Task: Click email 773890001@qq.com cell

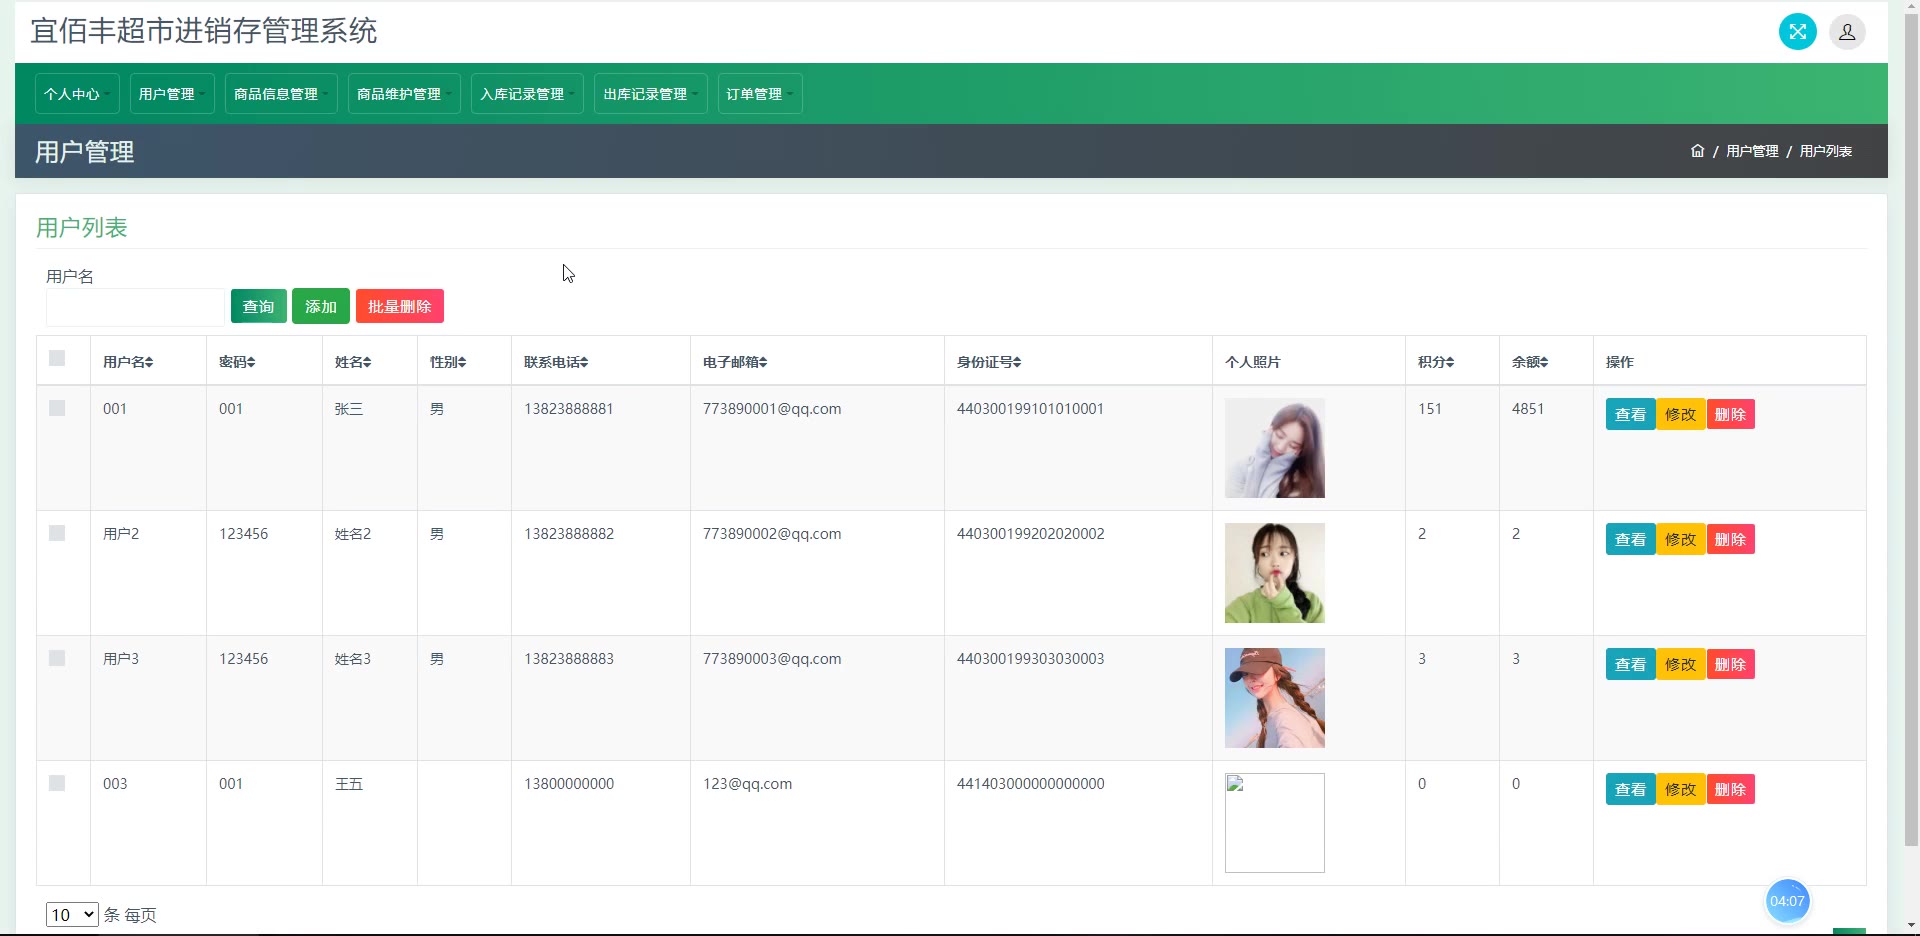Action: click(x=772, y=409)
